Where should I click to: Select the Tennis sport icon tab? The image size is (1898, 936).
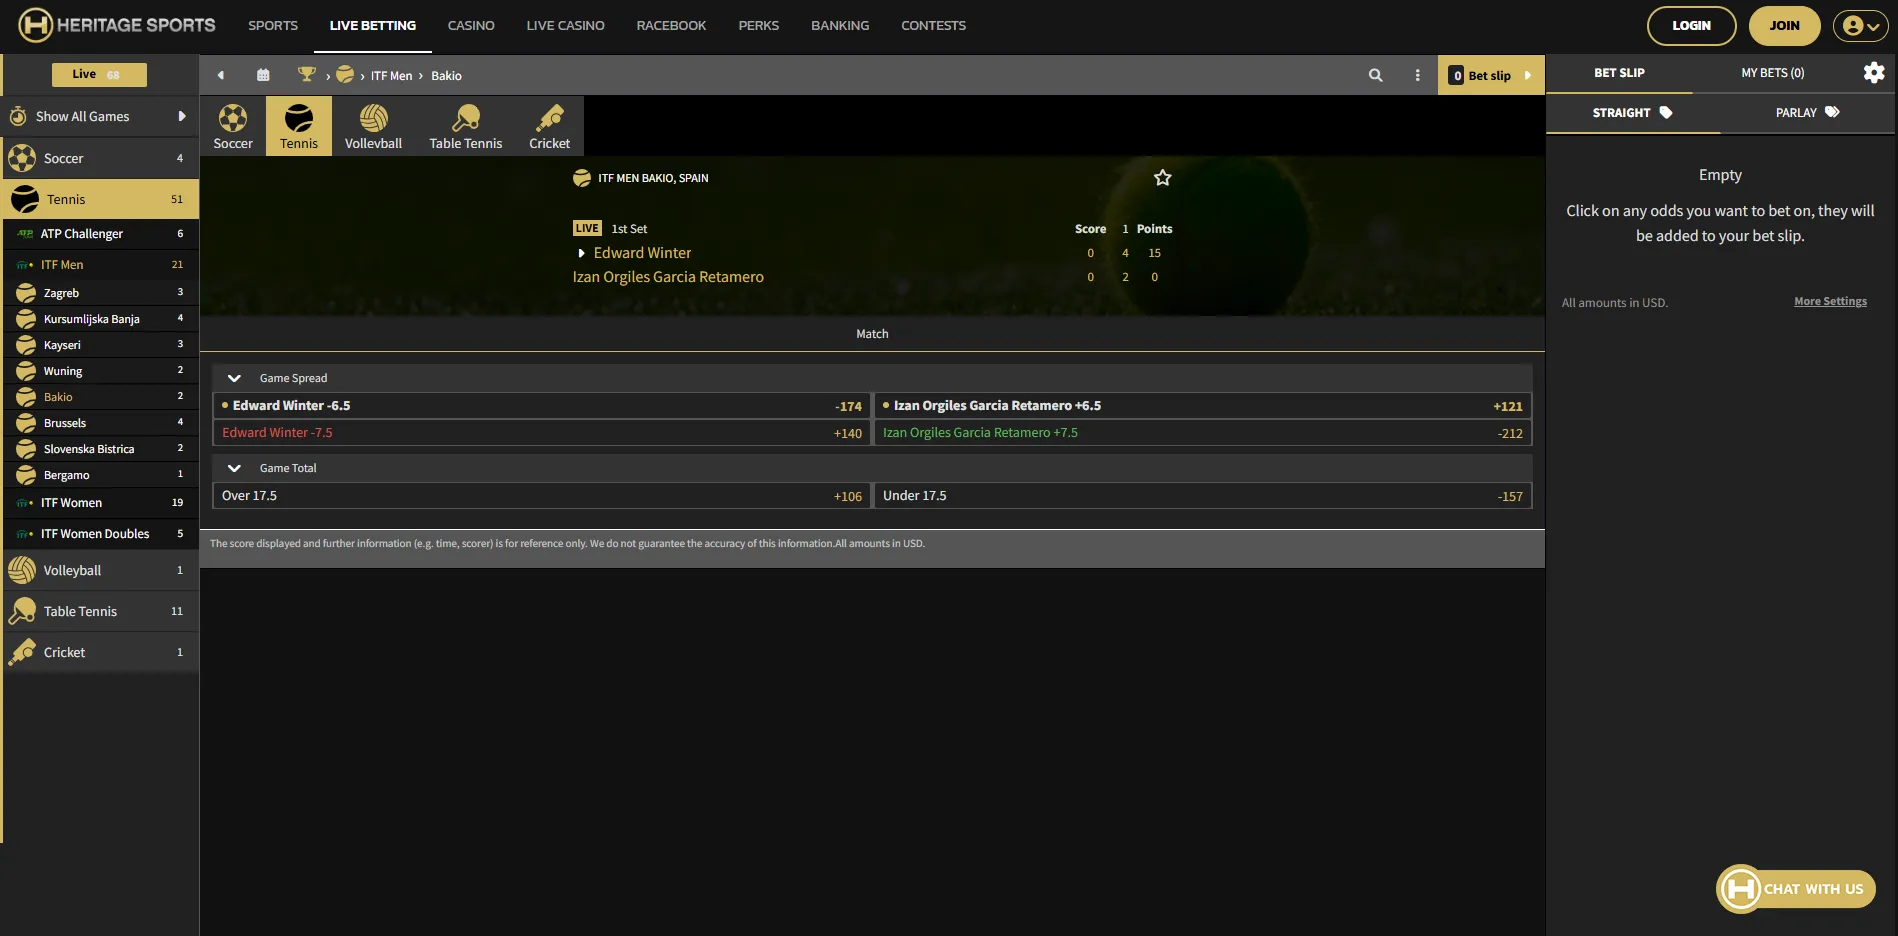[299, 126]
